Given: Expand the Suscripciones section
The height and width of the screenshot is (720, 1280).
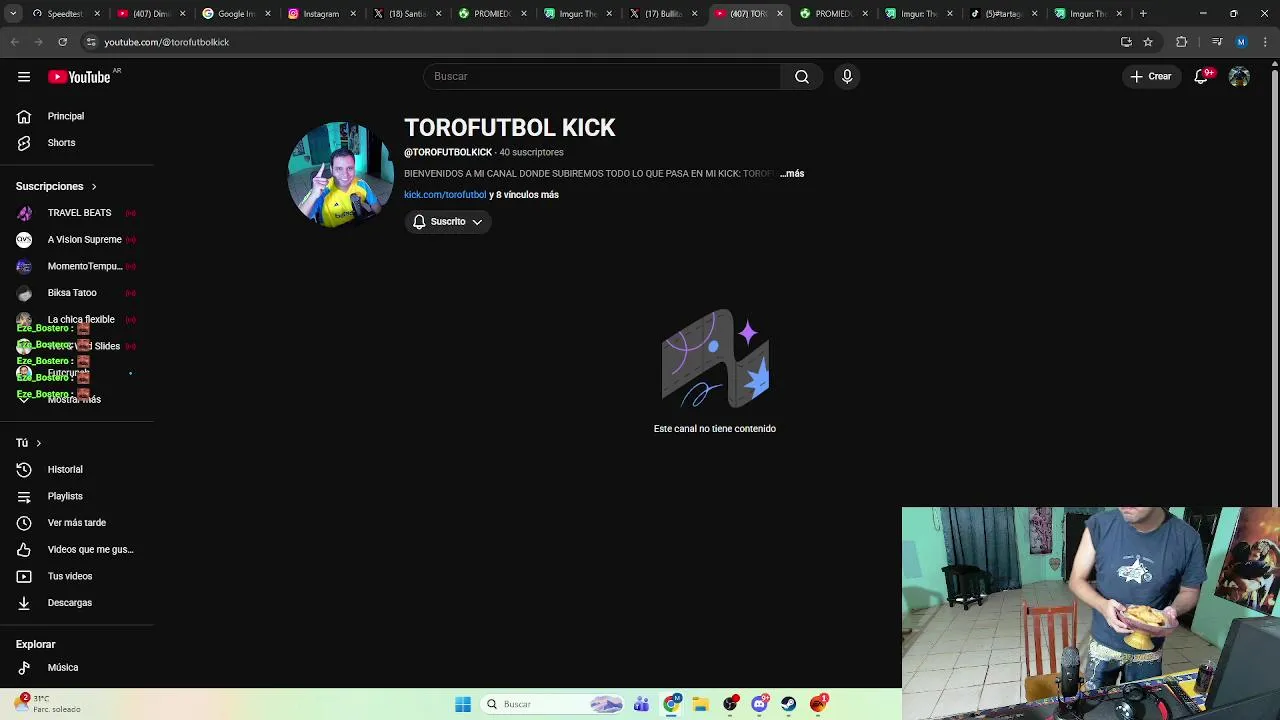Looking at the screenshot, I should (x=57, y=186).
